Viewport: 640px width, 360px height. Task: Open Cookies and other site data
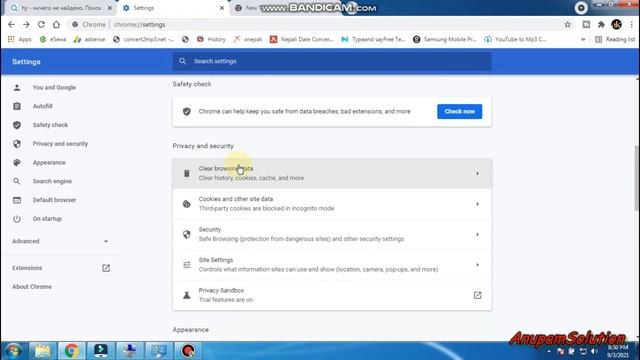[x=332, y=204]
